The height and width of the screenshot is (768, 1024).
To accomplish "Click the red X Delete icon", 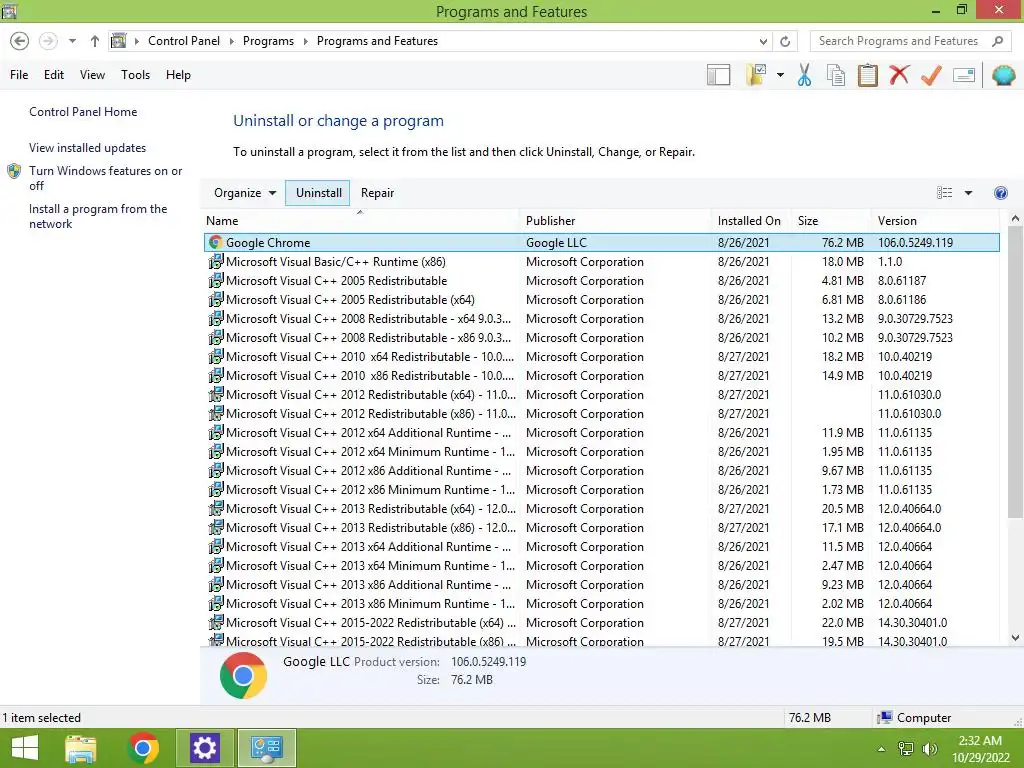I will 899,75.
